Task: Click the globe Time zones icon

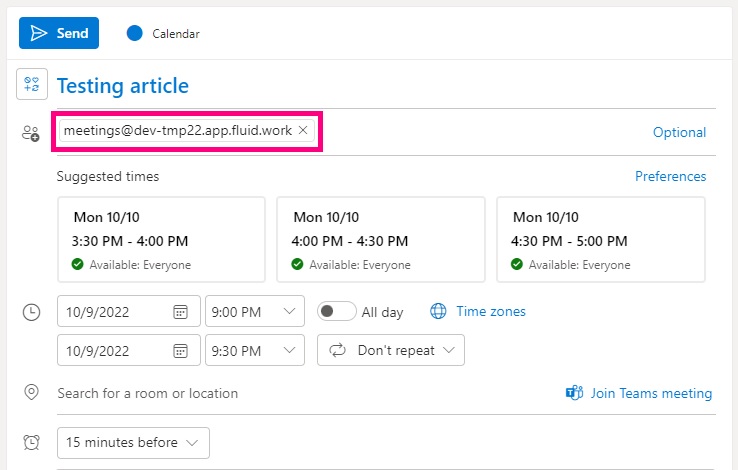Action: tap(438, 311)
